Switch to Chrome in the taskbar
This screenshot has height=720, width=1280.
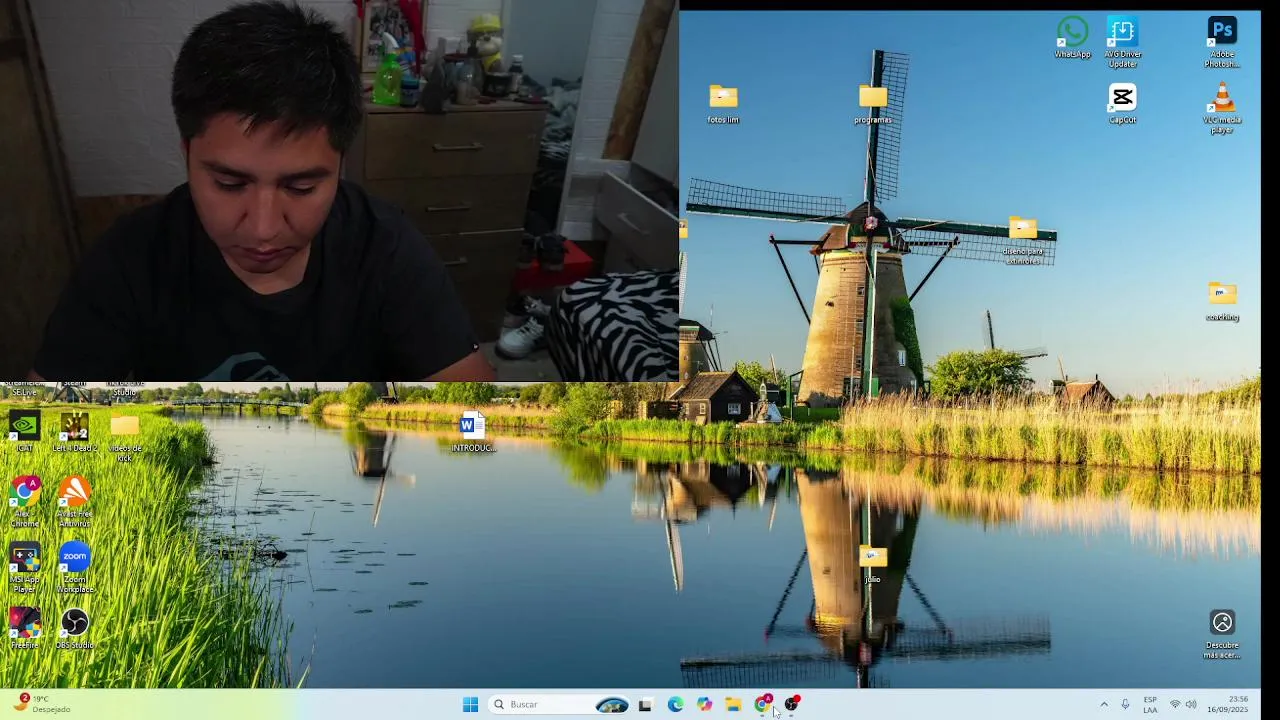click(x=762, y=704)
